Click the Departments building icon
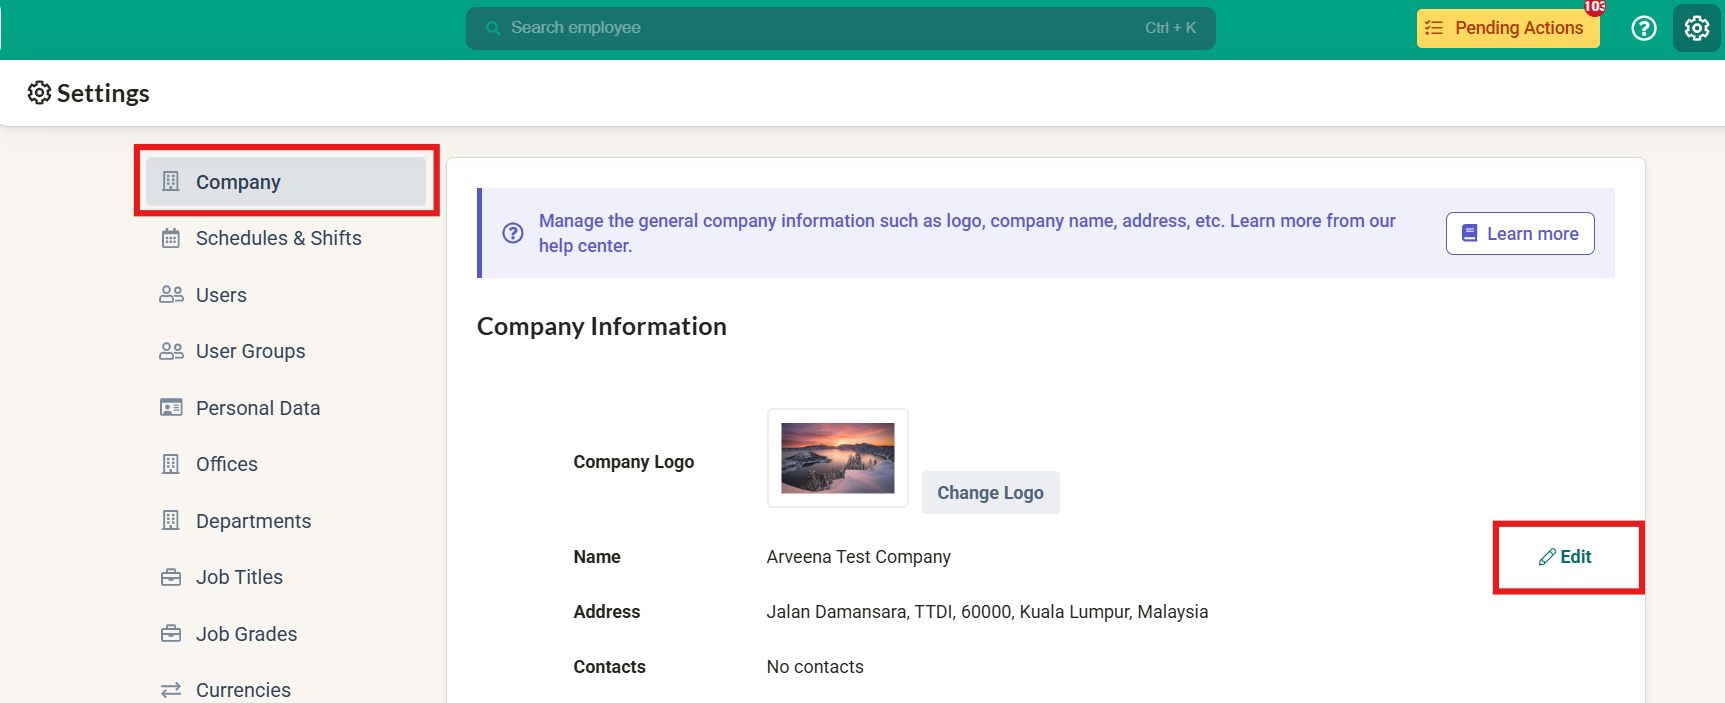1725x703 pixels. click(171, 520)
